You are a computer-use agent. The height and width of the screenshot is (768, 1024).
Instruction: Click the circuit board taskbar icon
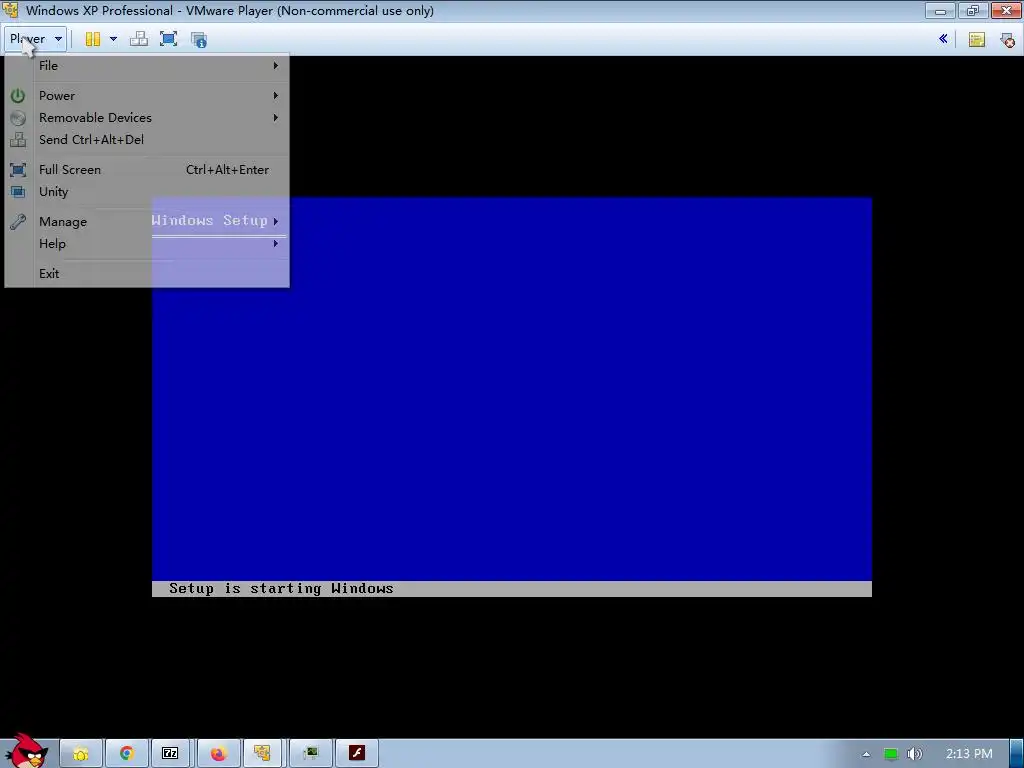click(311, 754)
